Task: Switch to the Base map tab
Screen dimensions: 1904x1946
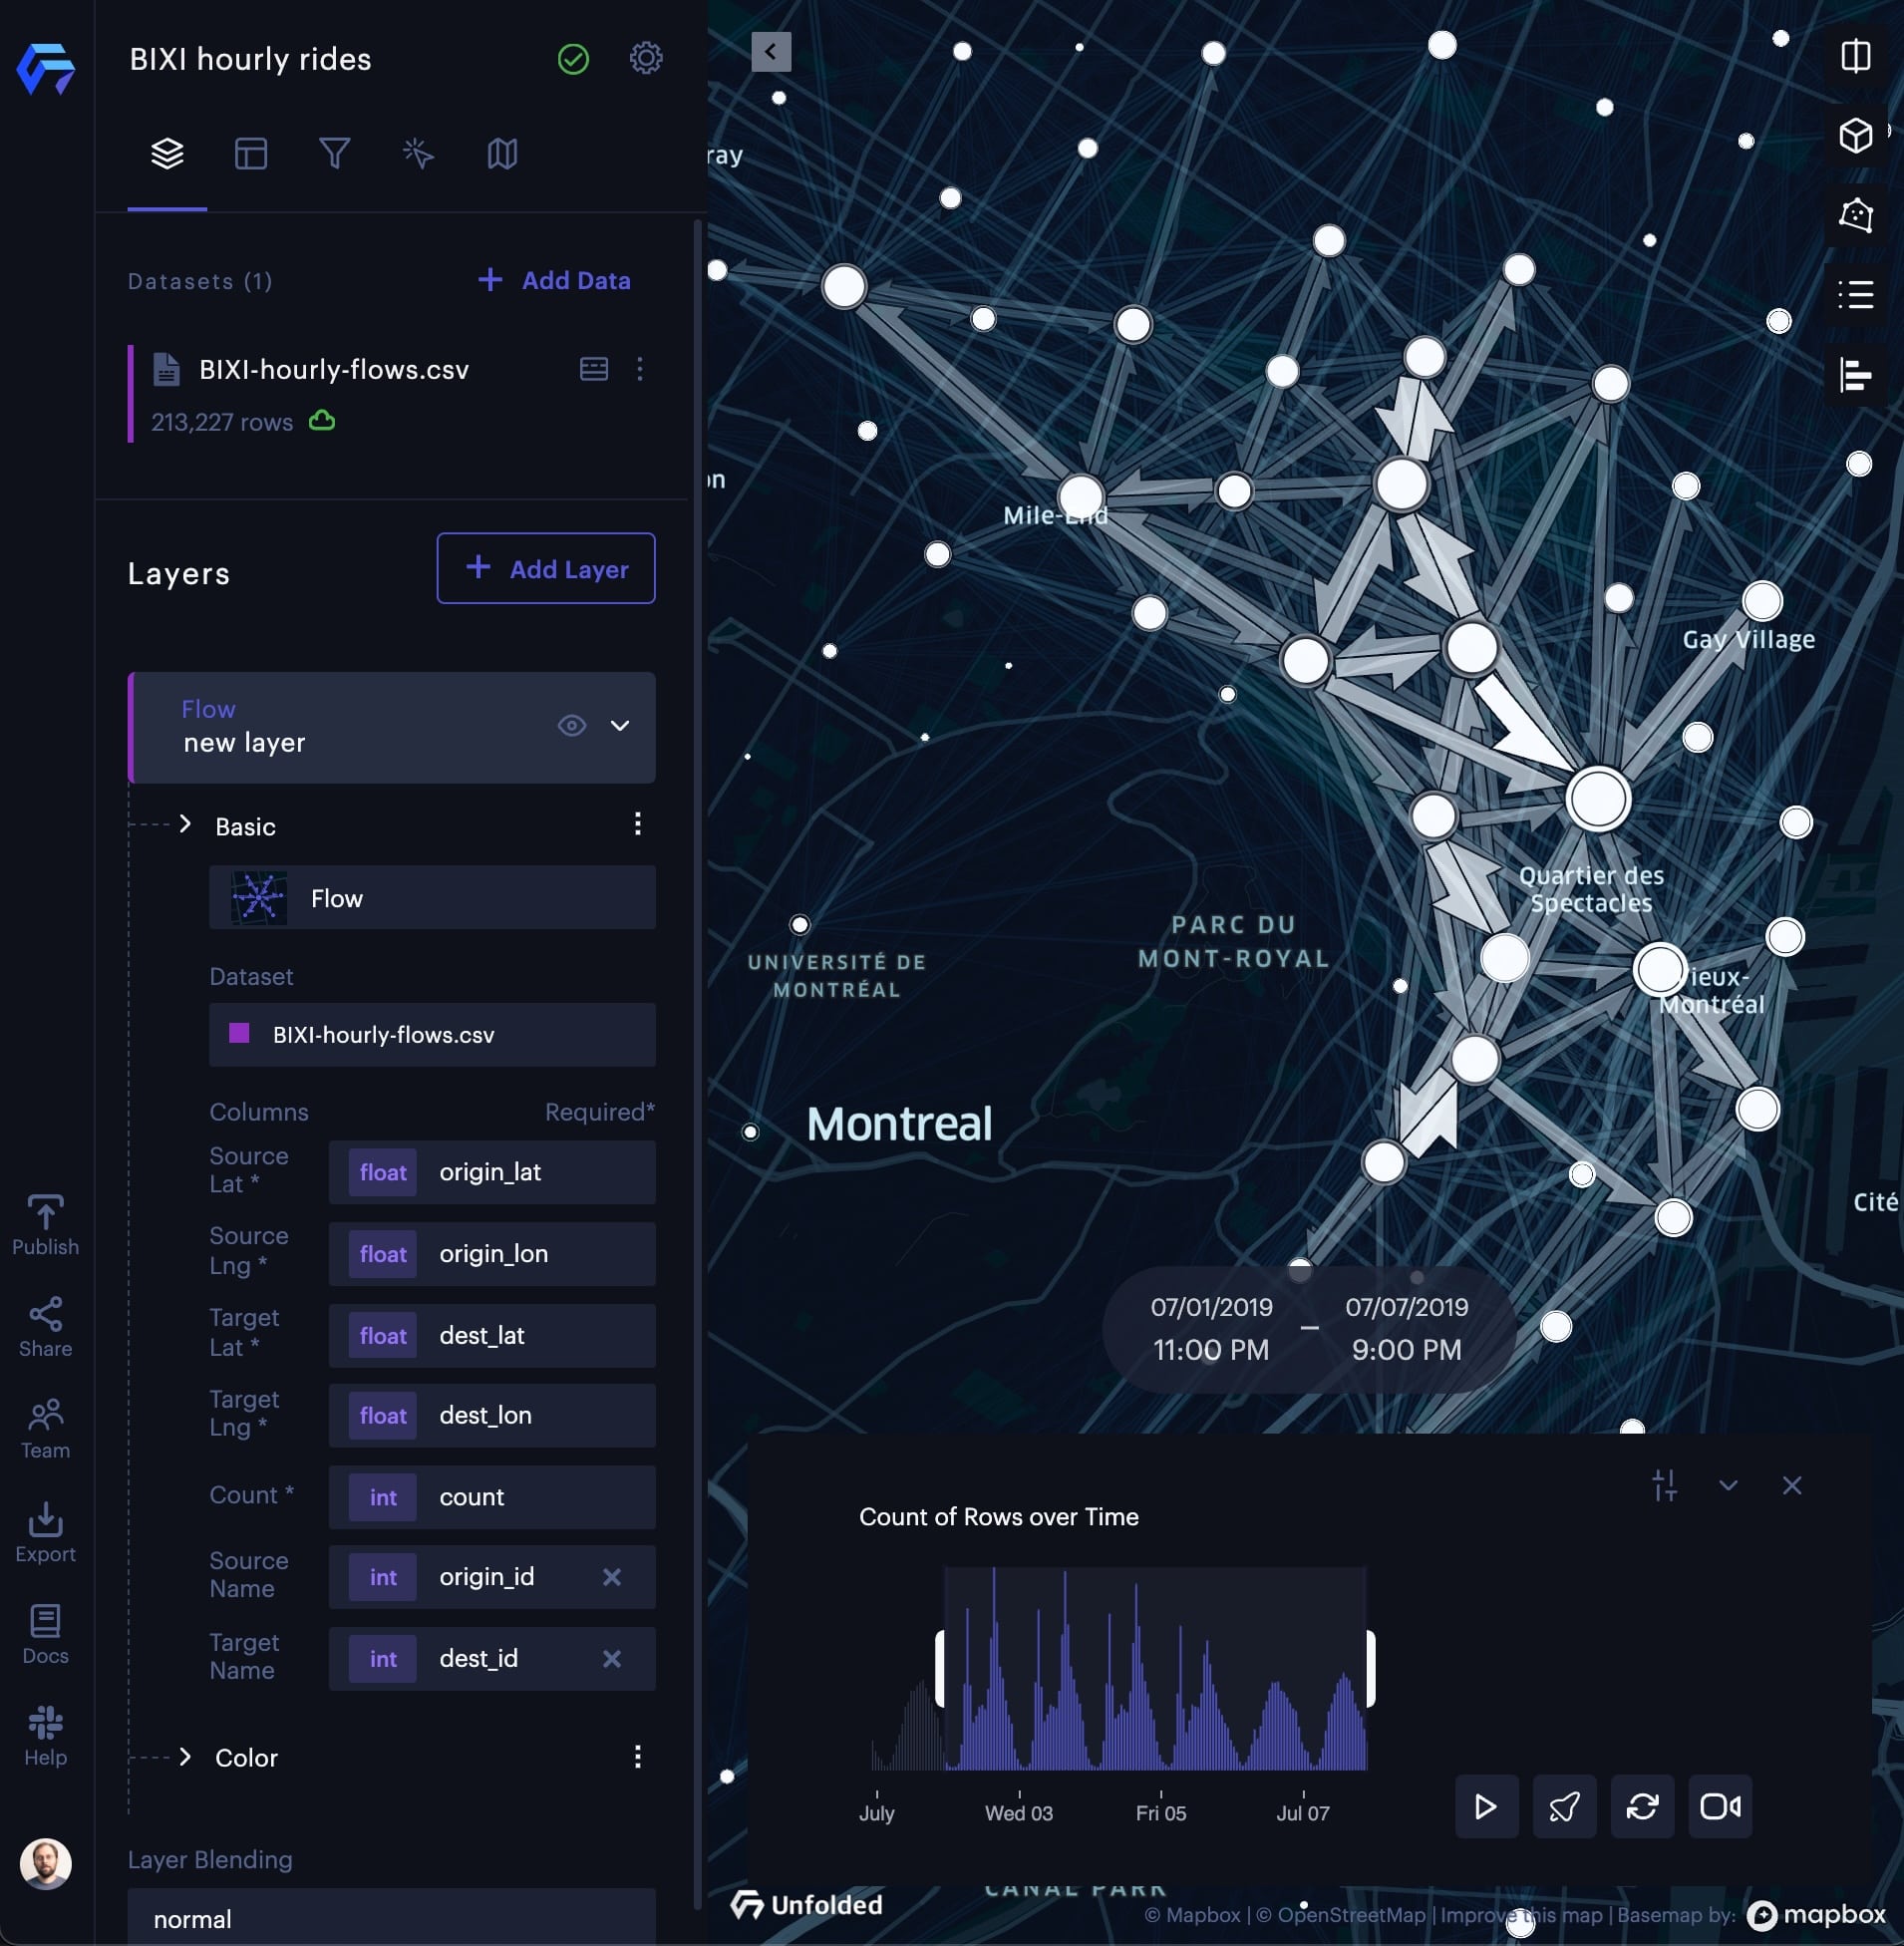Action: click(502, 154)
